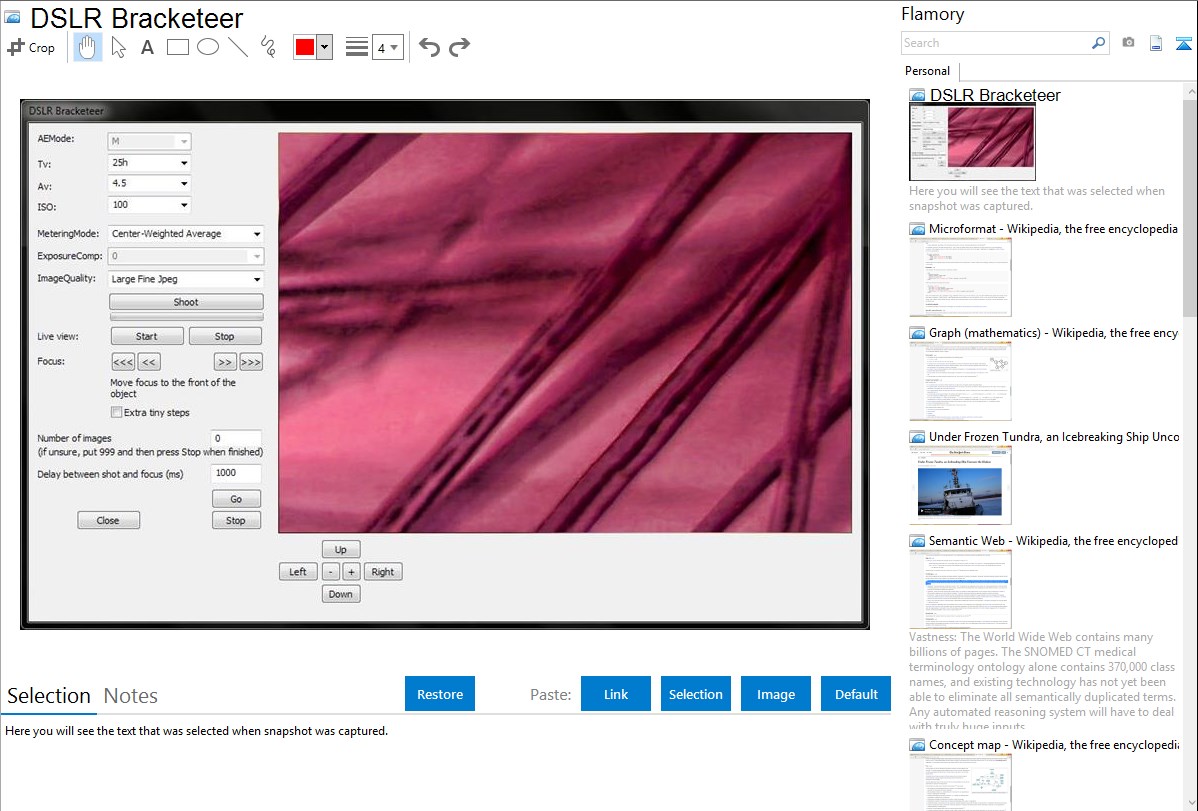Select the straight line tool
The width and height of the screenshot is (1198, 811).
pos(238,47)
